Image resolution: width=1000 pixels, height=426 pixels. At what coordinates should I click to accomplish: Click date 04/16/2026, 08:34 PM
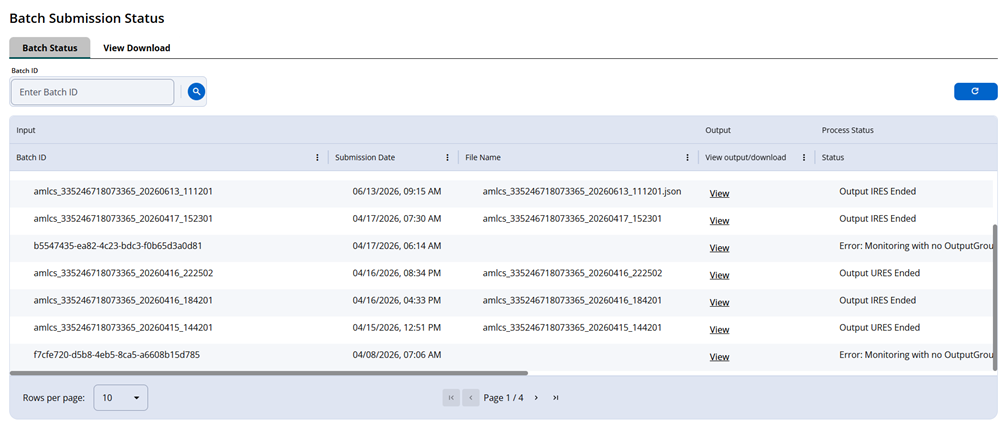point(397,273)
